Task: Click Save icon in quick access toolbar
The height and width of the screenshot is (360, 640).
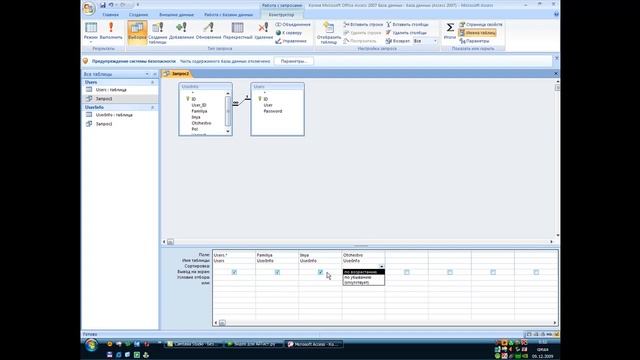Action: click(103, 5)
